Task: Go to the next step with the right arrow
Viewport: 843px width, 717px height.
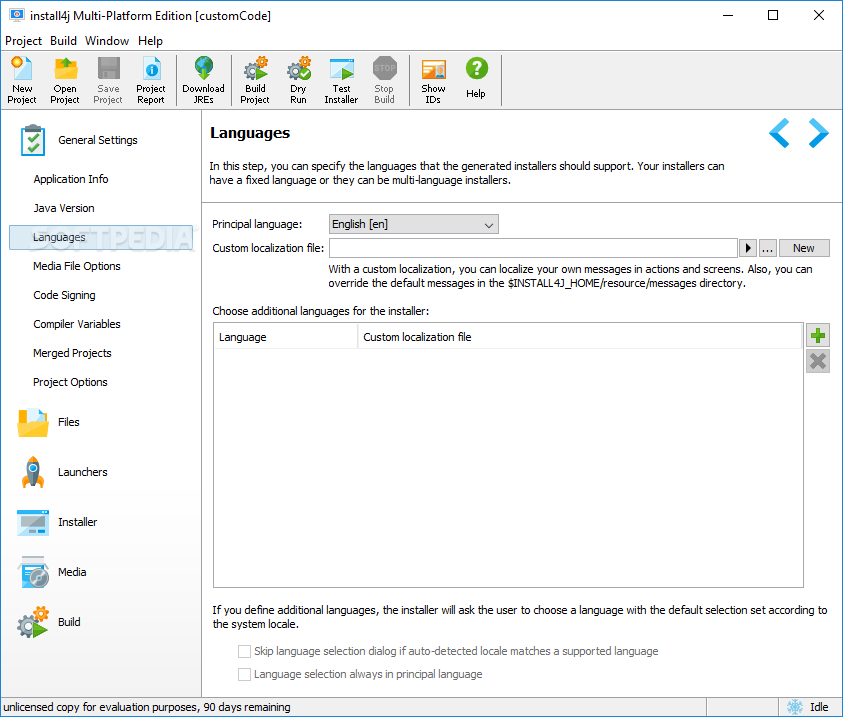Action: 818,133
